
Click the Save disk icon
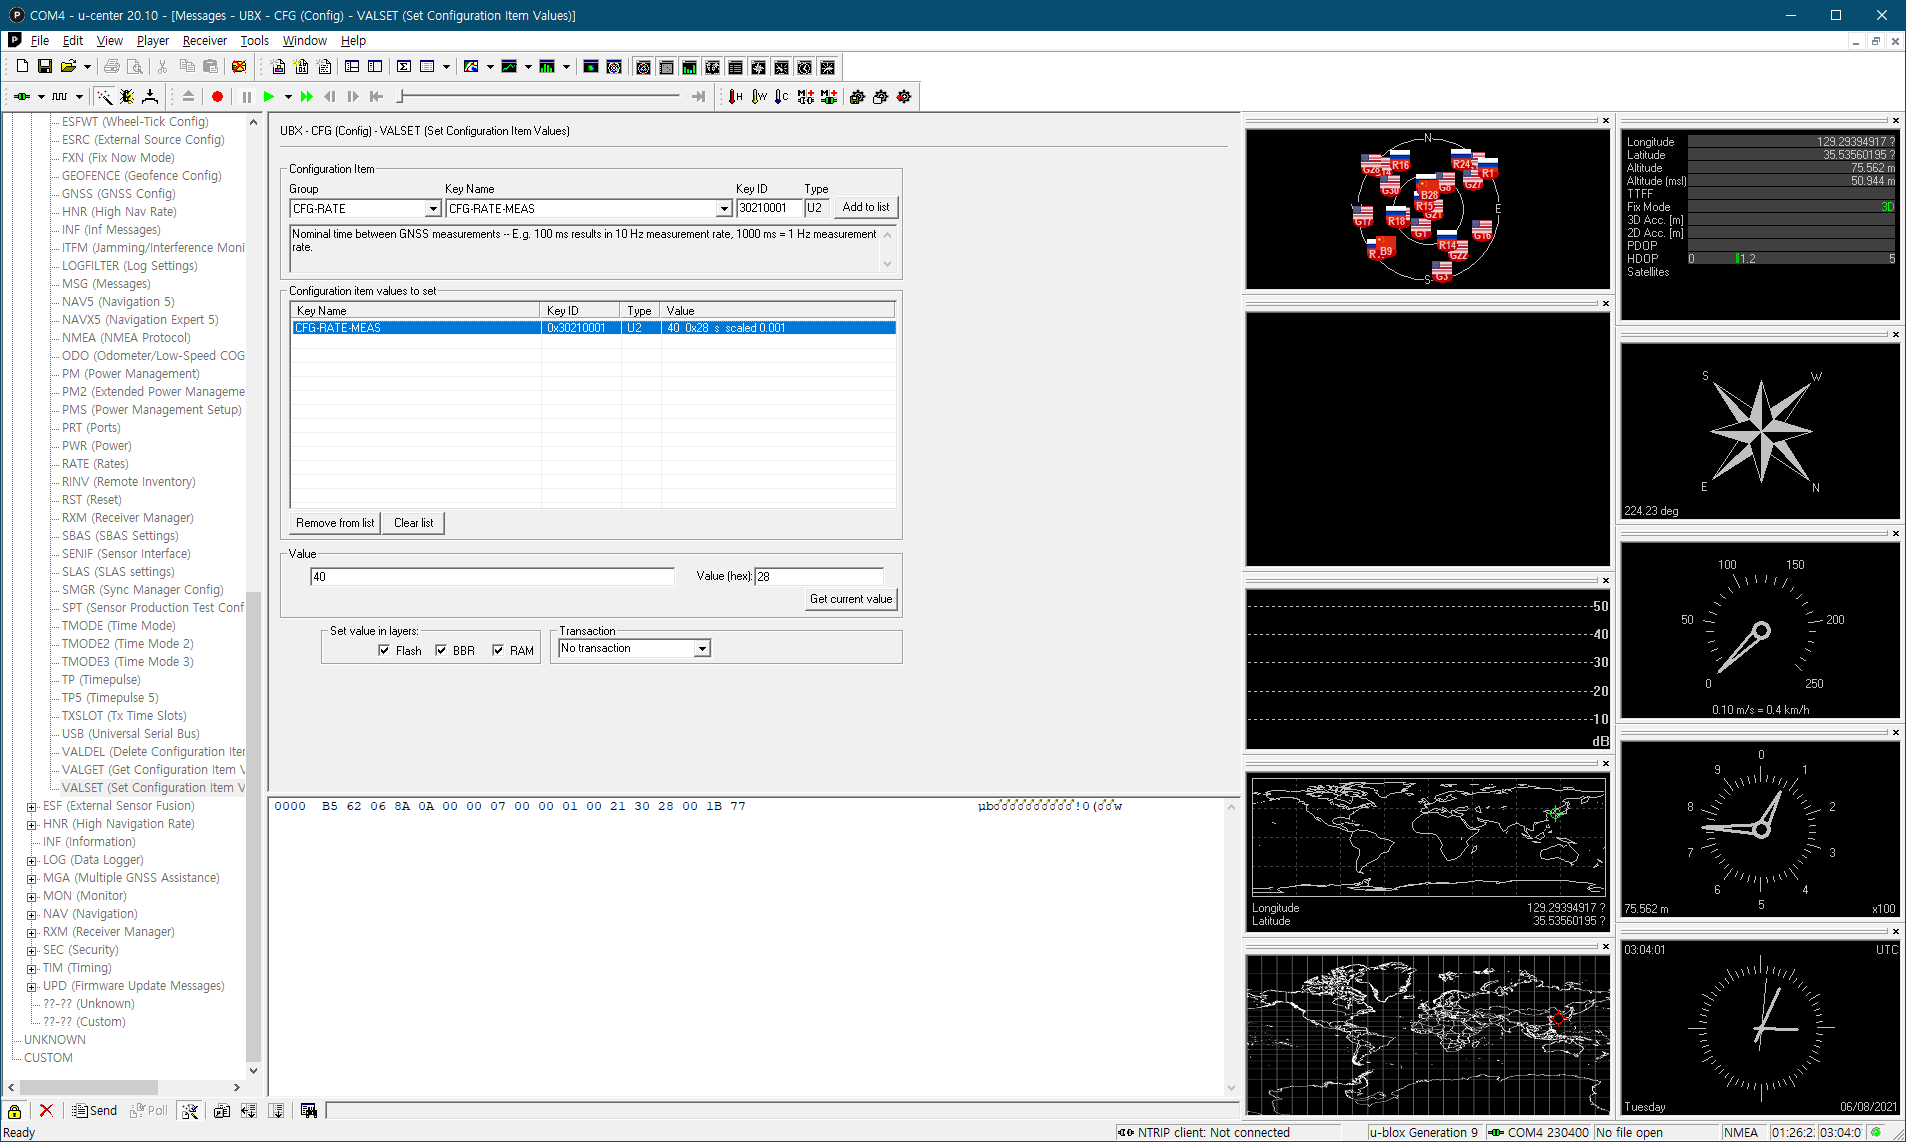coord(45,66)
